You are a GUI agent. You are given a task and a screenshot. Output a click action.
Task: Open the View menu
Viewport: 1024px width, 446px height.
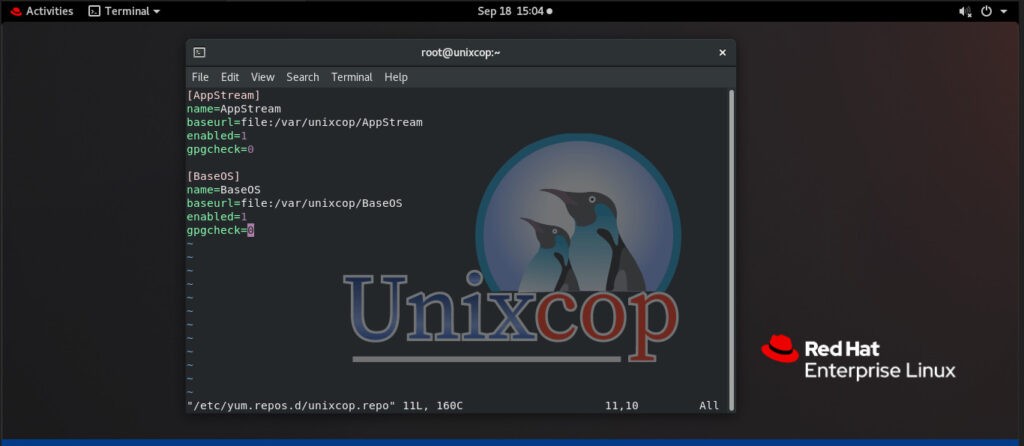click(x=263, y=77)
